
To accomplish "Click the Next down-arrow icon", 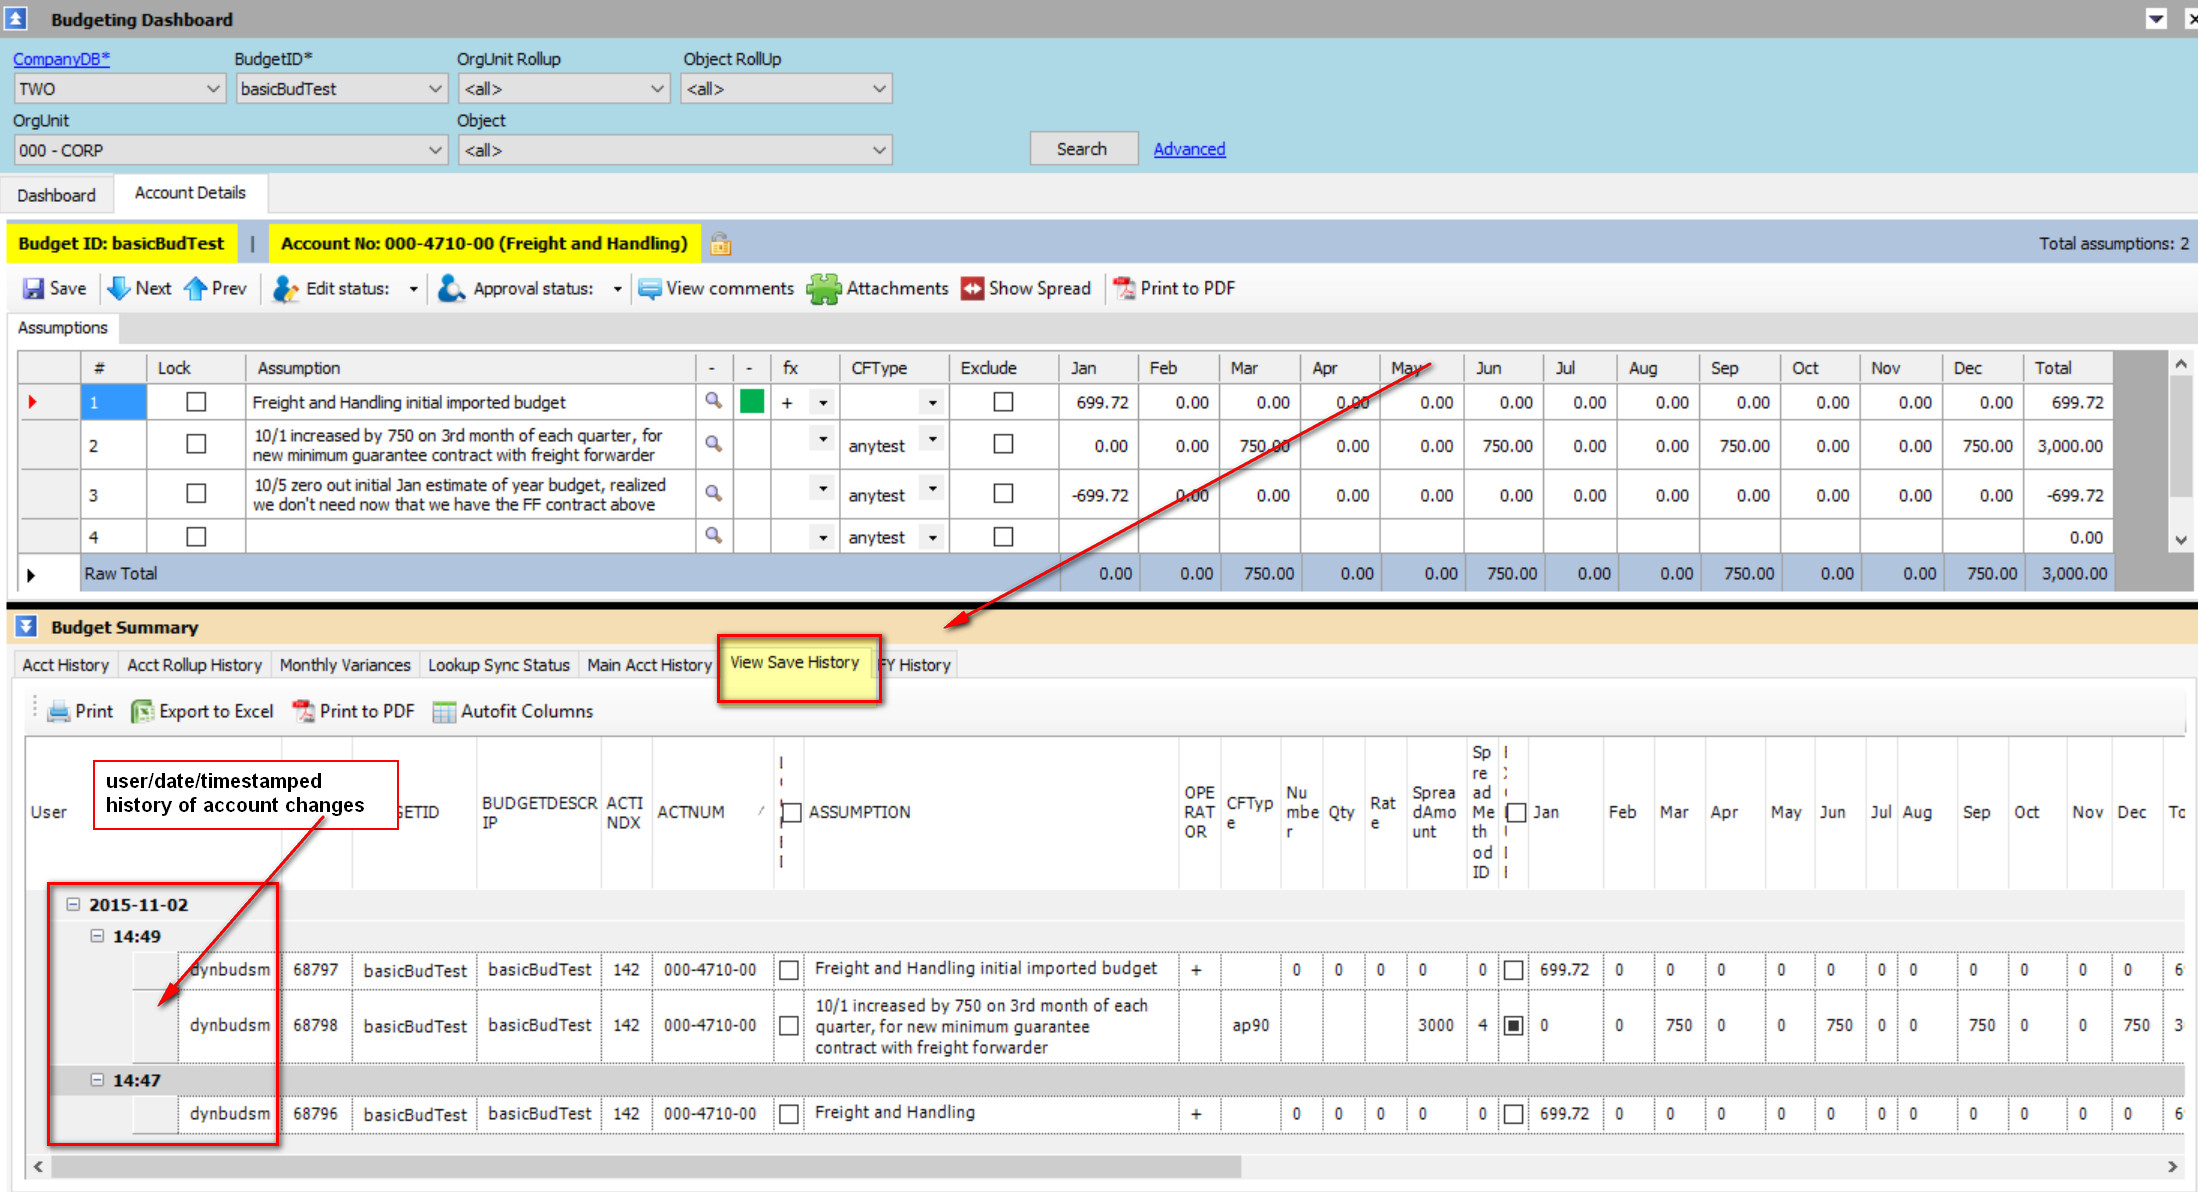I will point(119,289).
